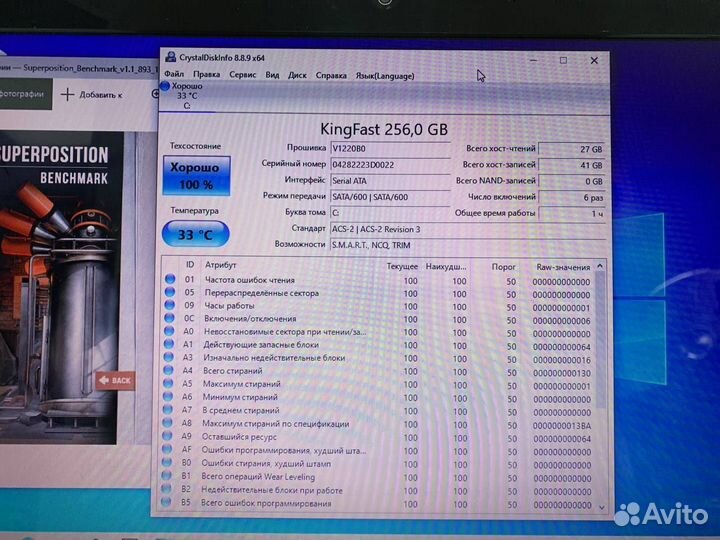Click the status dot for attribute 01

tap(170, 279)
